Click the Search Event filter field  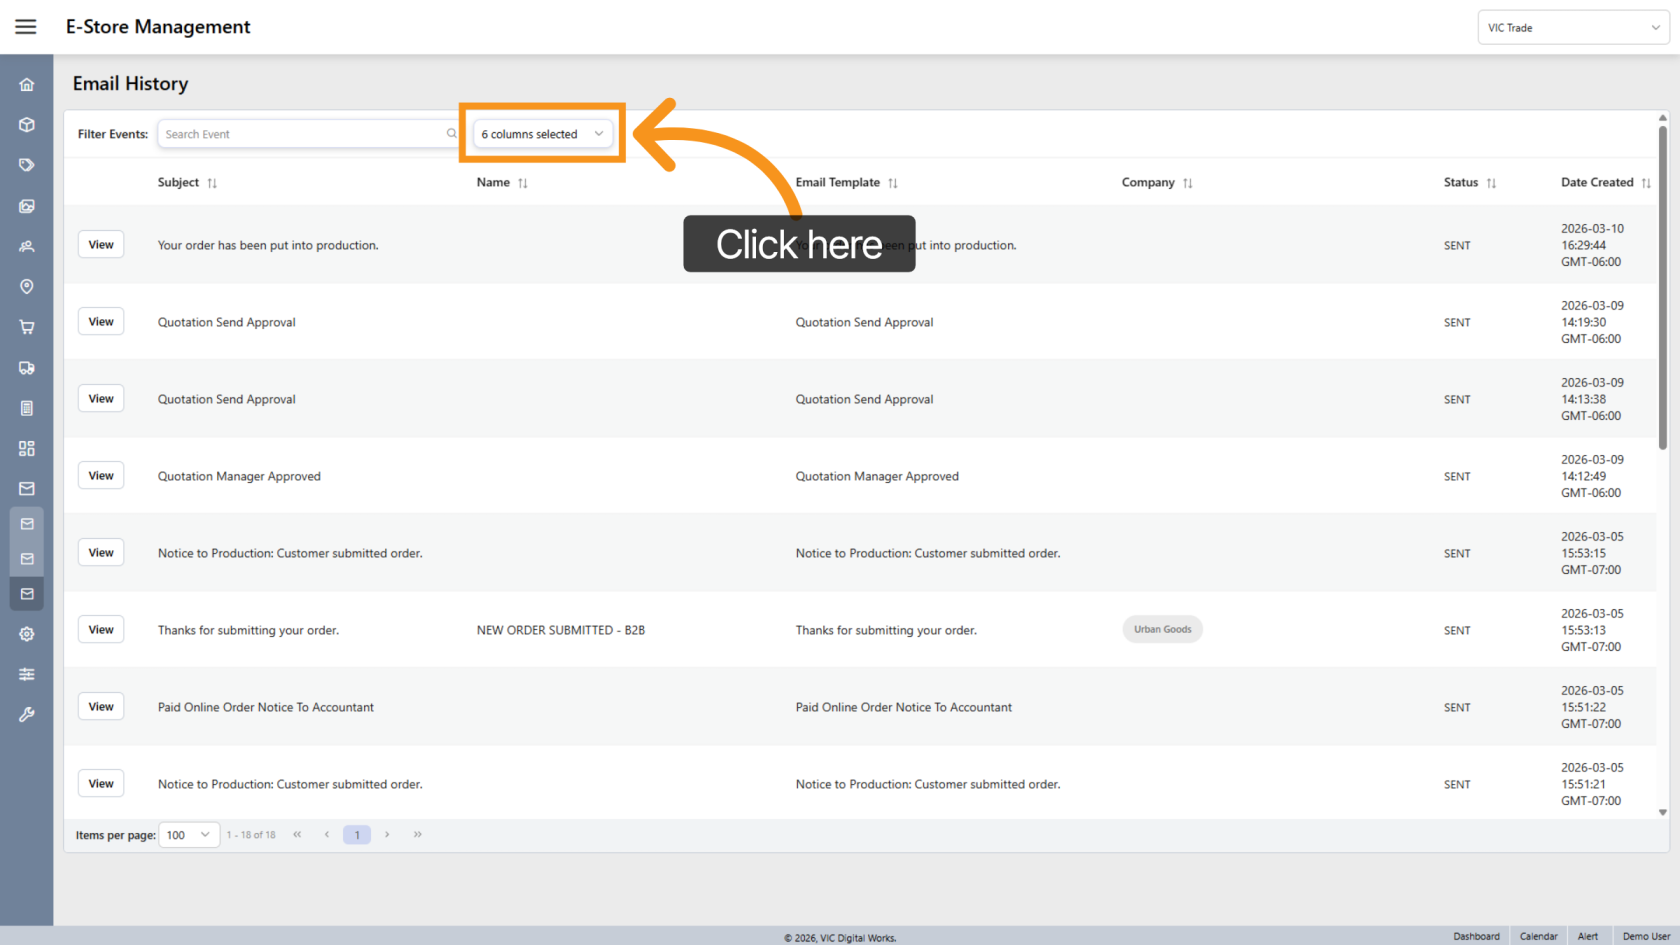pyautogui.click(x=303, y=134)
